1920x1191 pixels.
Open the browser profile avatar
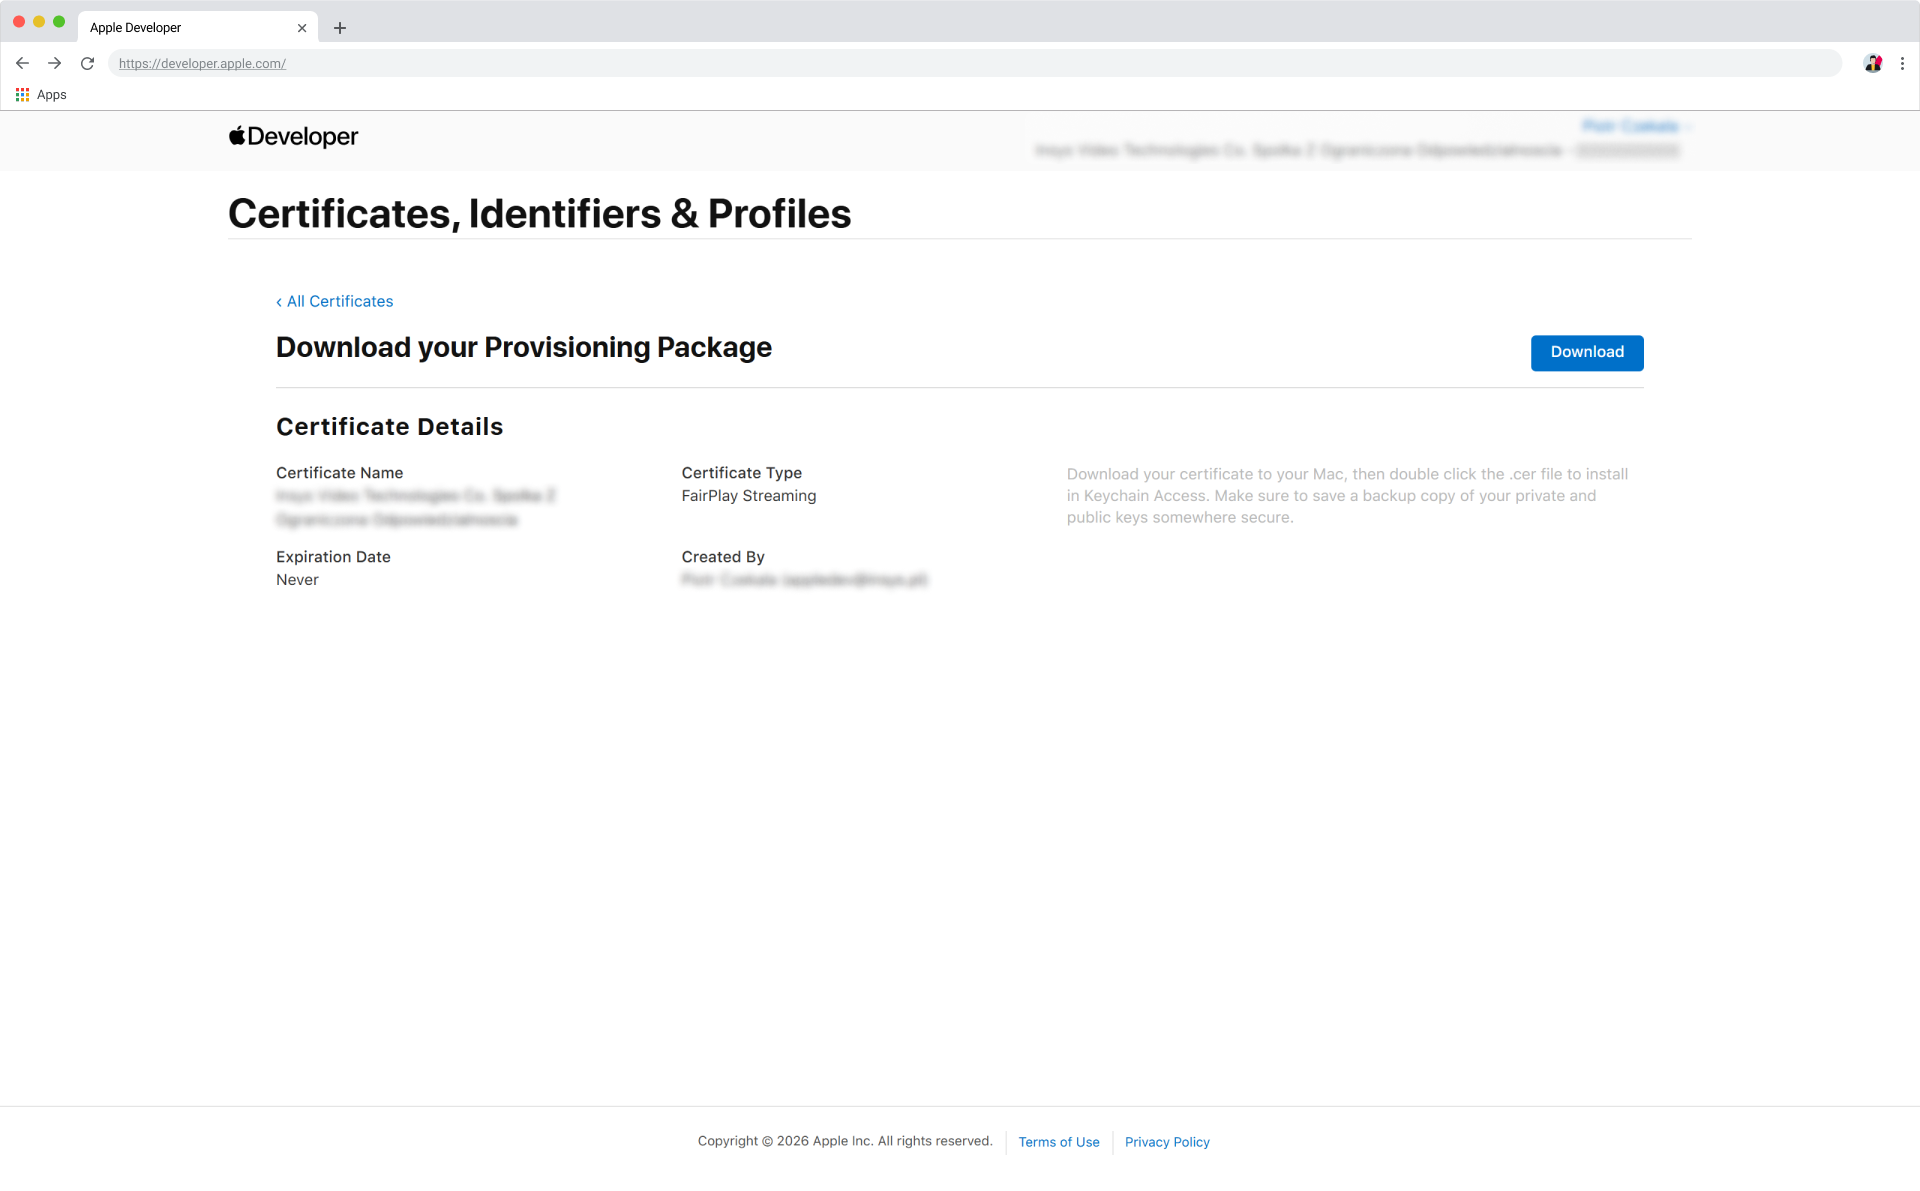[x=1873, y=63]
